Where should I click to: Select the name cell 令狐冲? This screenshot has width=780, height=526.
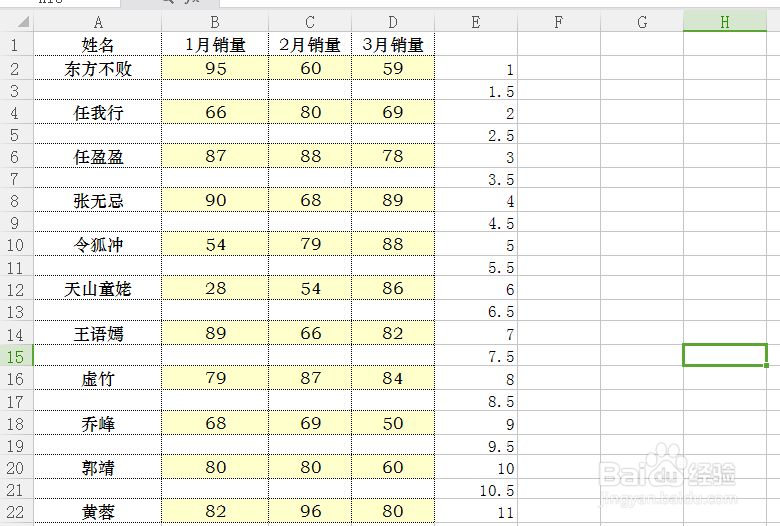click(x=98, y=244)
